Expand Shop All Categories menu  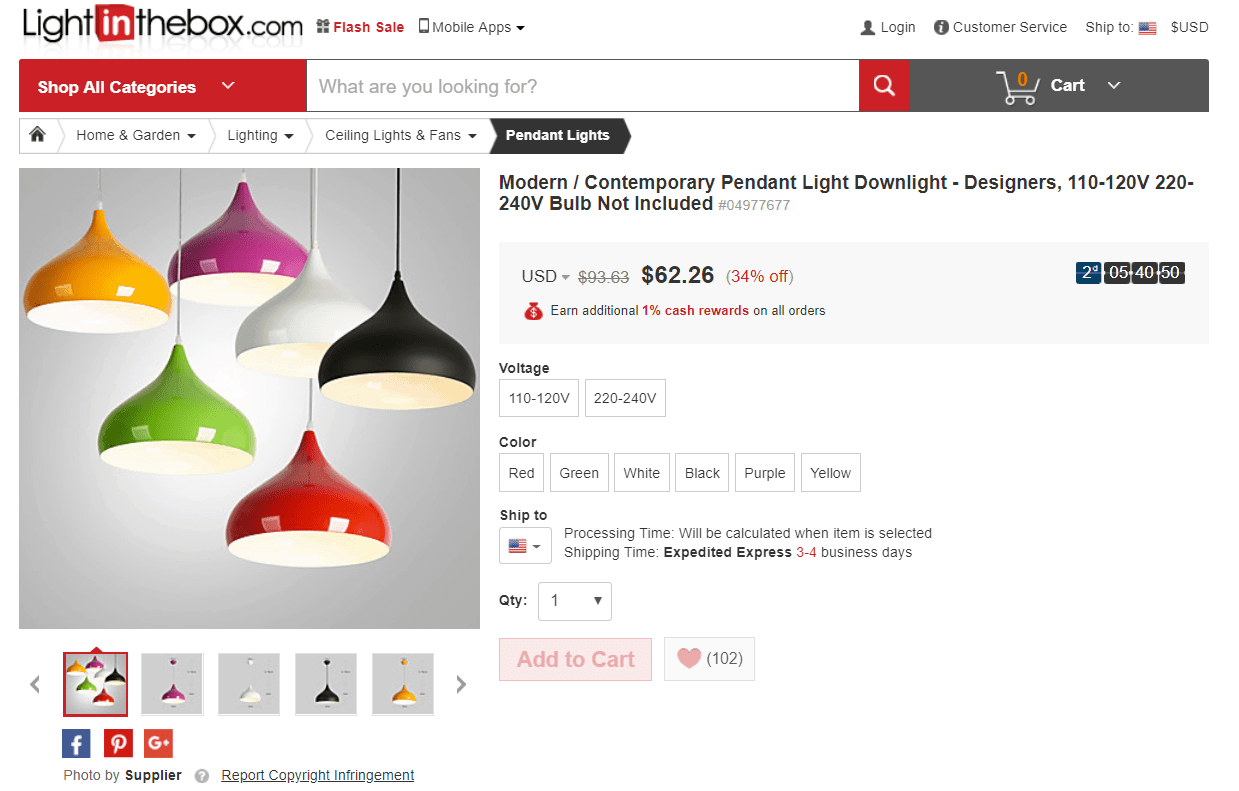tap(136, 86)
